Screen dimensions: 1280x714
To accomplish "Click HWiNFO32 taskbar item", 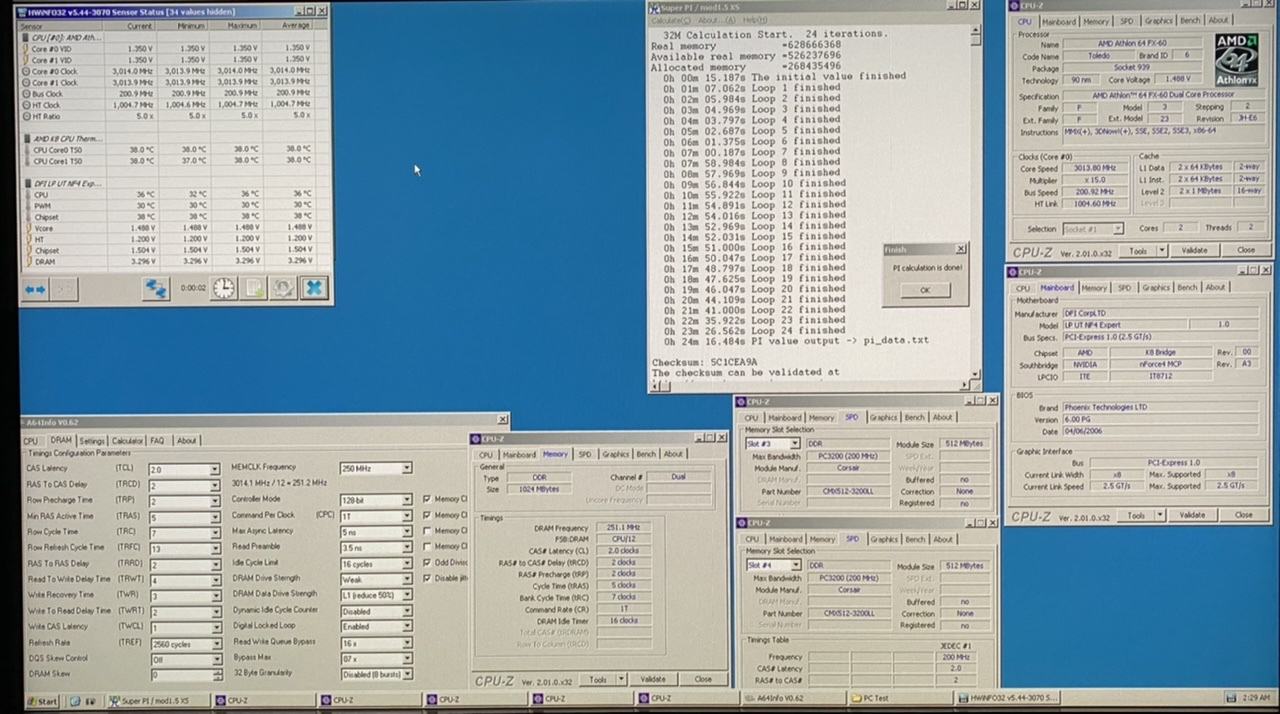I will [x=1010, y=700].
